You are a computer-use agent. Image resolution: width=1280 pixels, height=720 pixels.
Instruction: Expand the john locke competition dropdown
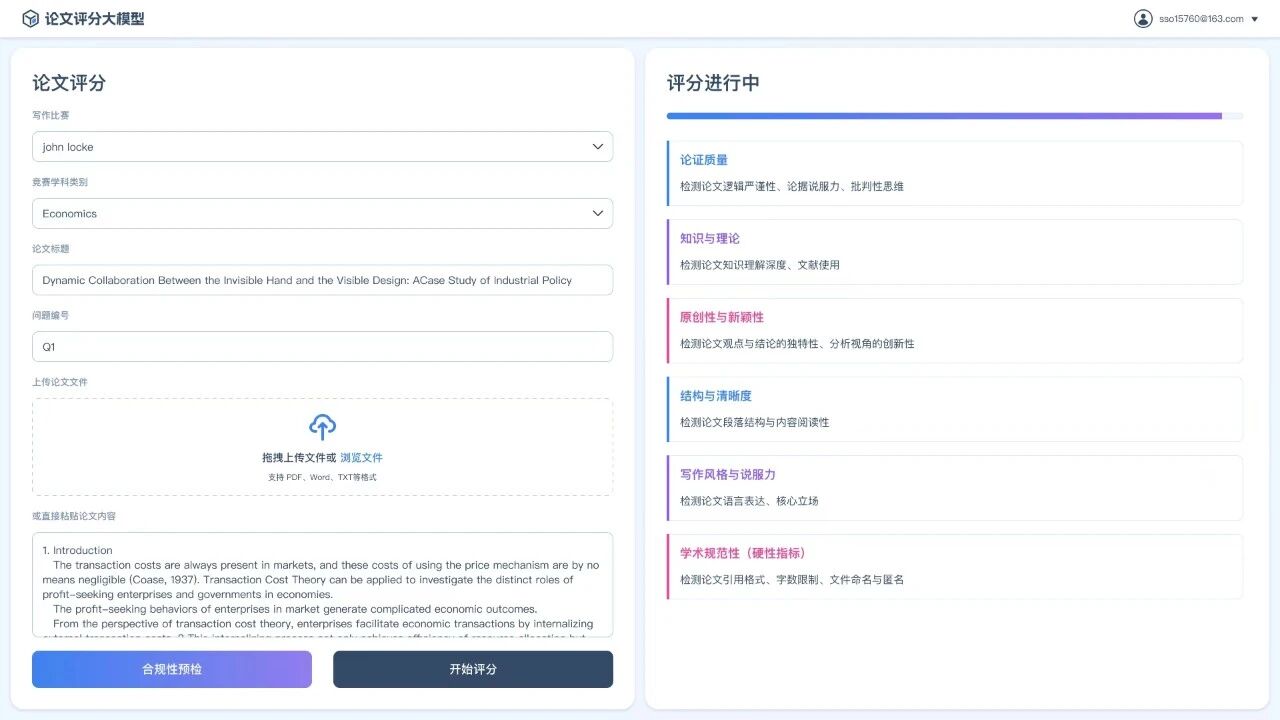tap(322, 147)
